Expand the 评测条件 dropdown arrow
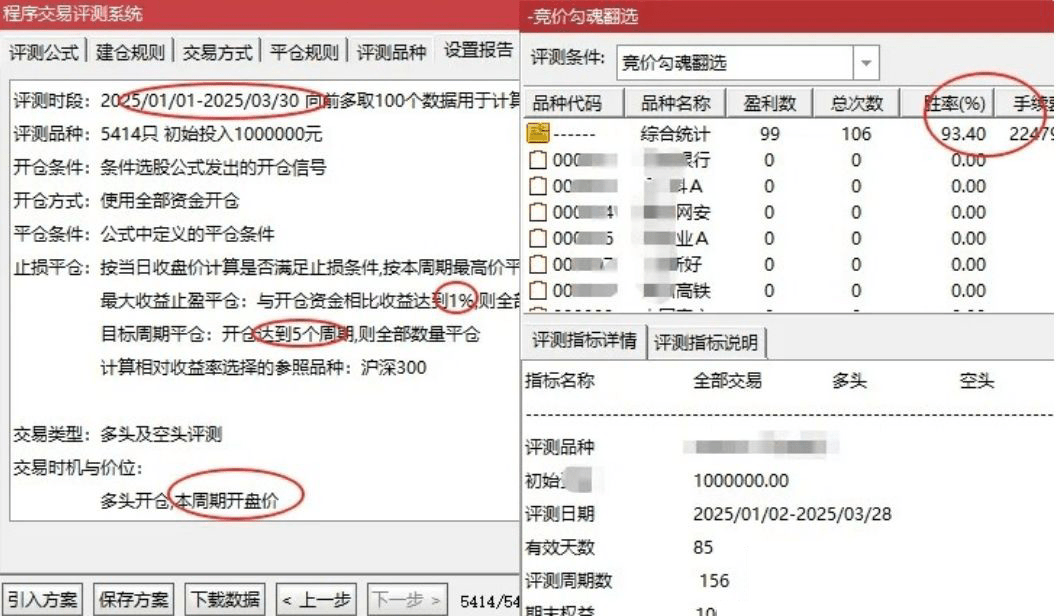Viewport: 1059px width, 616px height. [x=866, y=63]
